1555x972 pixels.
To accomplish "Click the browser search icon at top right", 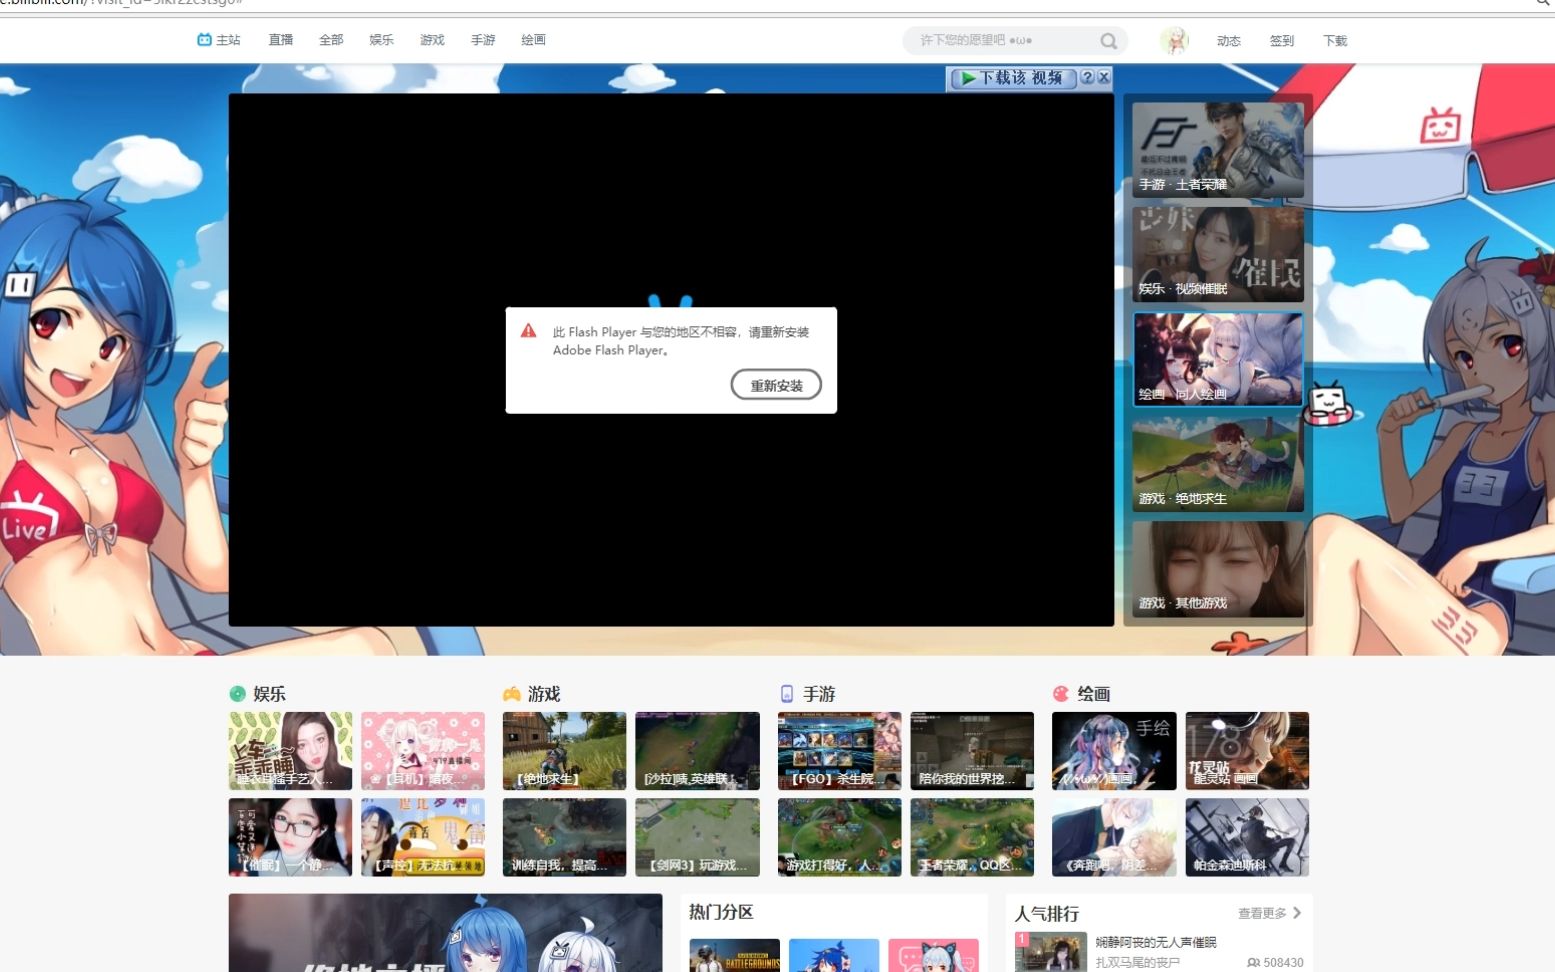I will click(x=1543, y=3).
